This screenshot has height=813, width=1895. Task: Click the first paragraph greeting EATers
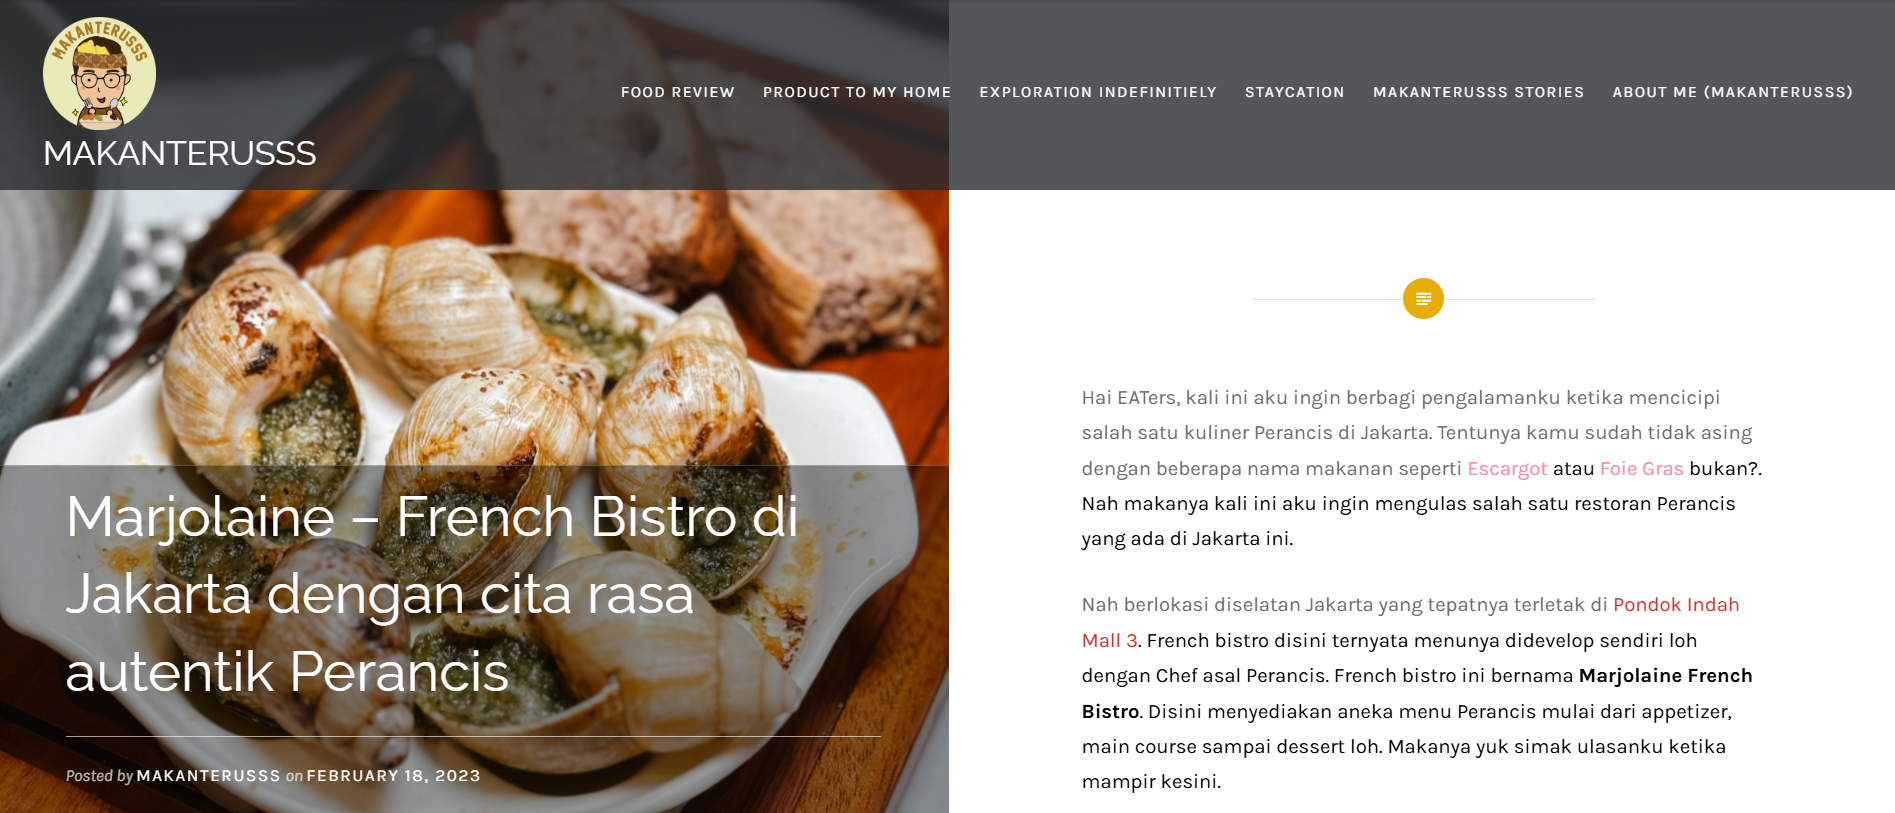coord(1421,468)
